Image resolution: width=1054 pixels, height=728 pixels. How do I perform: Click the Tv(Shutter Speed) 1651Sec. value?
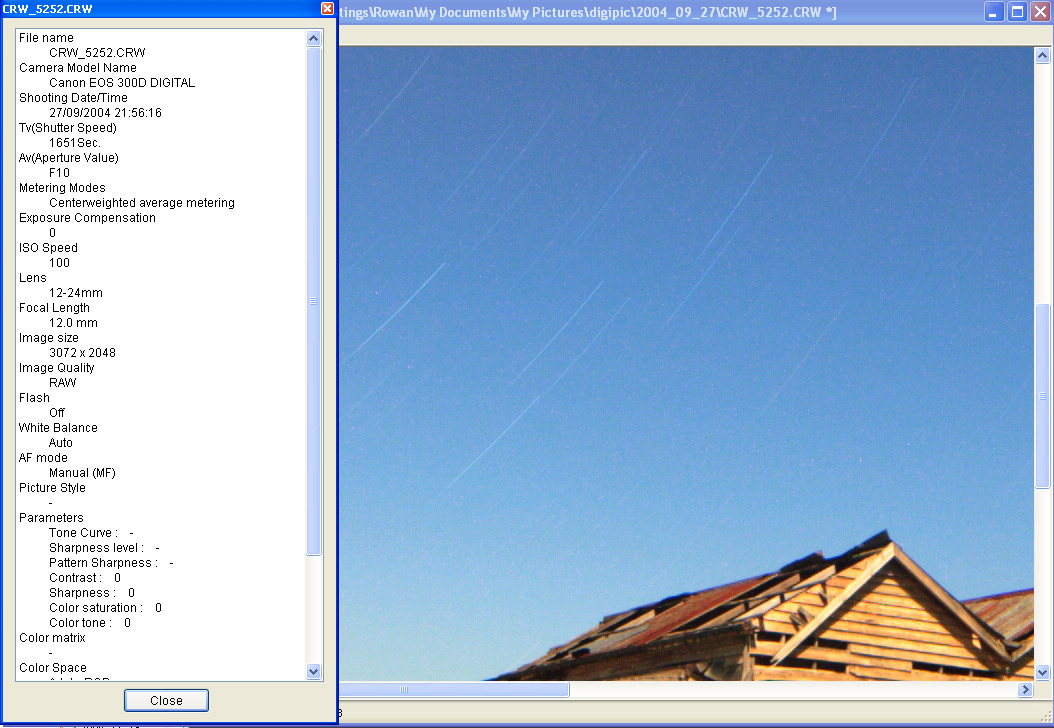(x=75, y=143)
